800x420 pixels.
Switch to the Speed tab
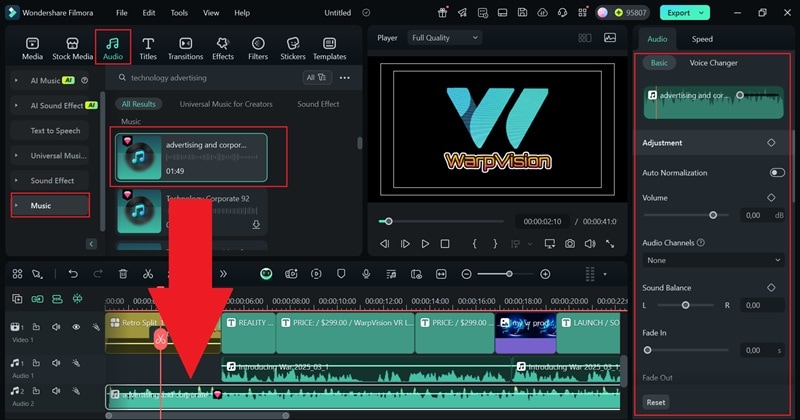702,39
